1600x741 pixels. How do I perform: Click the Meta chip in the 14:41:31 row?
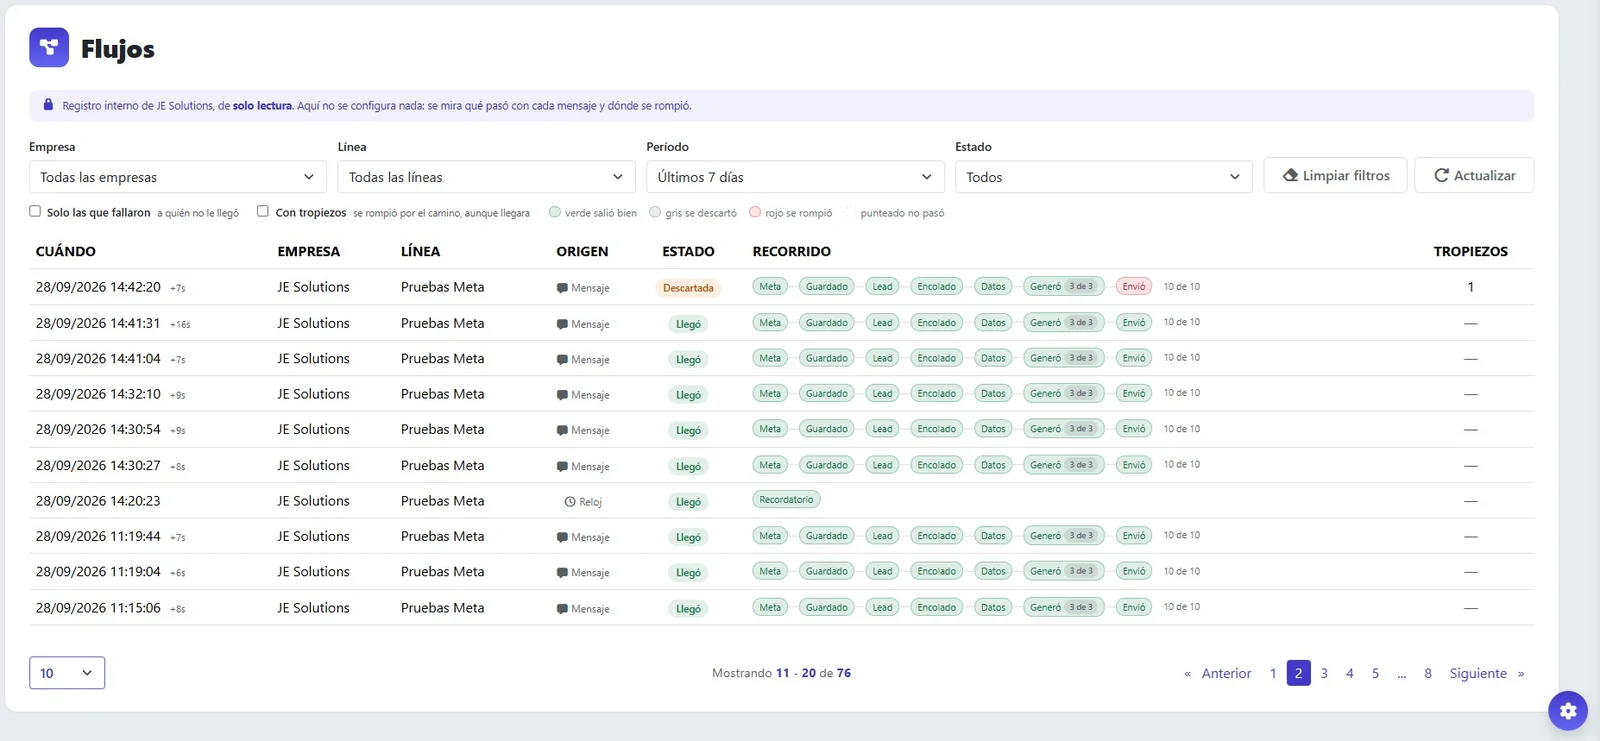[x=770, y=322]
